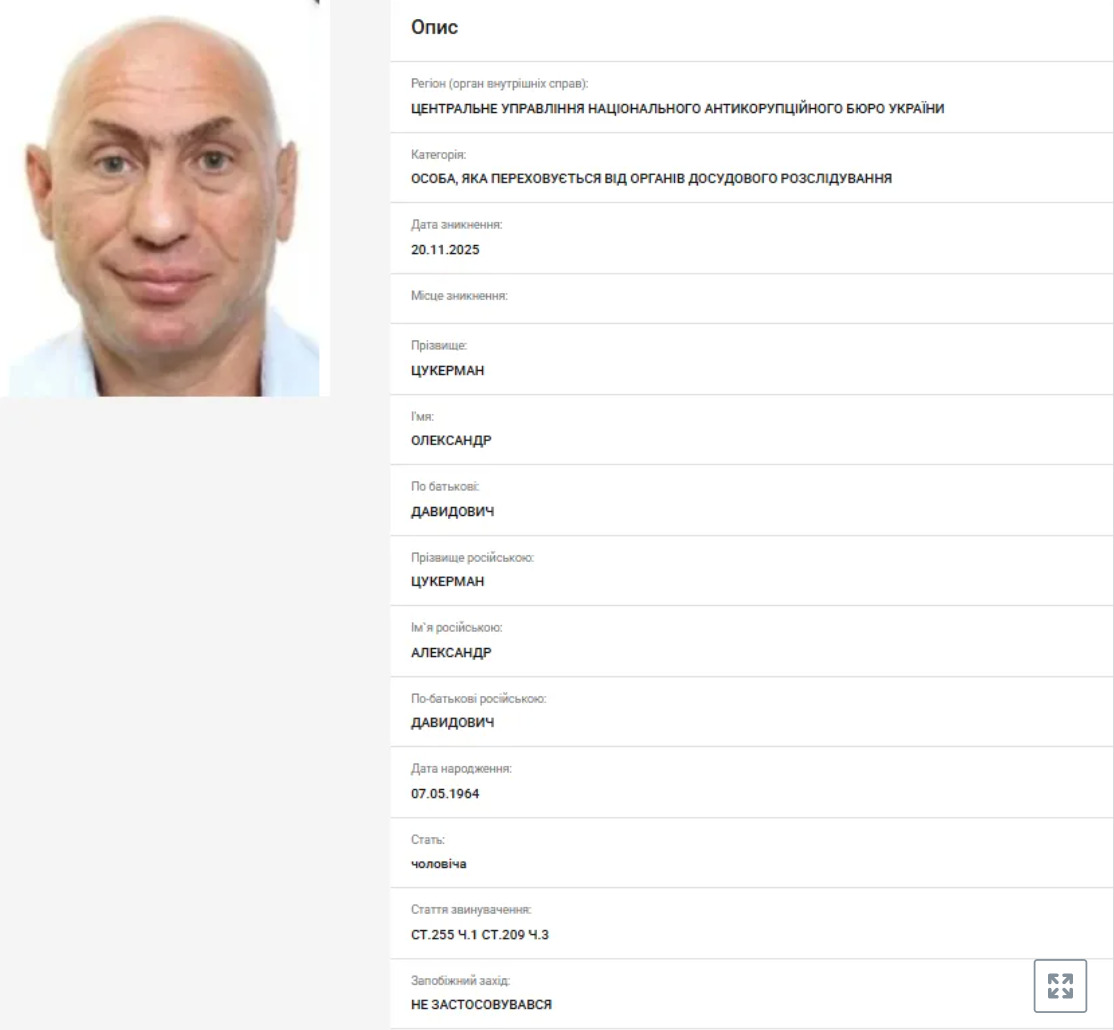Viewport: 1114px width, 1030px height.
Task: Click the fullscreen expand arrows icon
Action: [1059, 985]
